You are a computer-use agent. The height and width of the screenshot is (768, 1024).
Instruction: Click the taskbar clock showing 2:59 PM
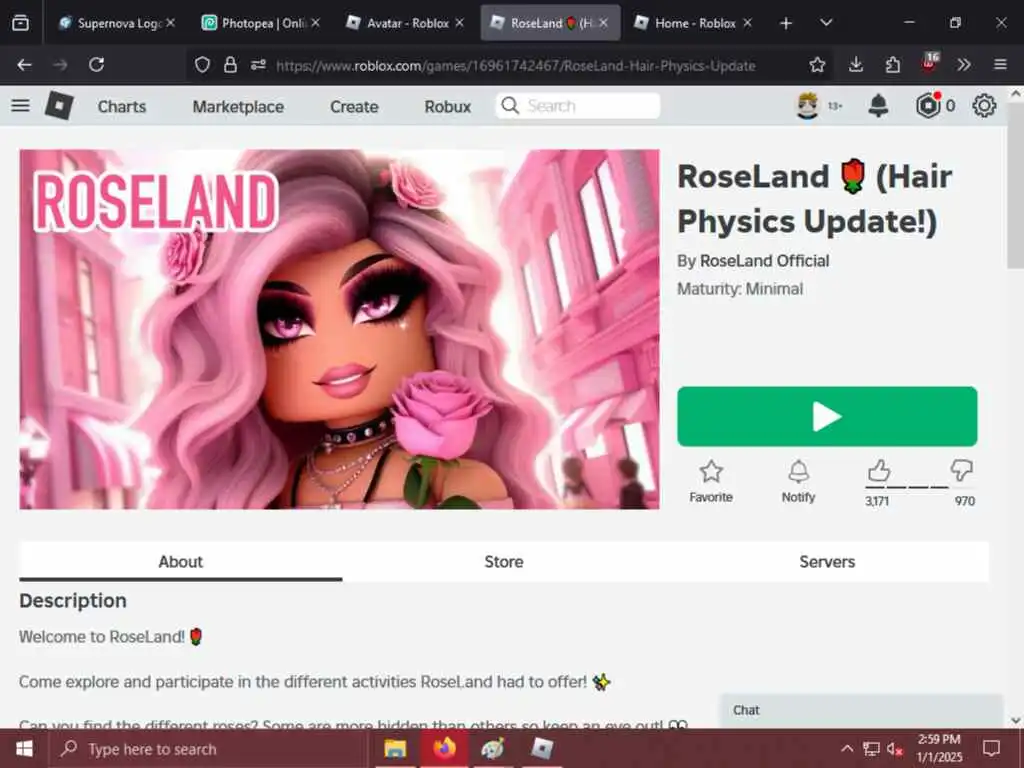point(940,748)
